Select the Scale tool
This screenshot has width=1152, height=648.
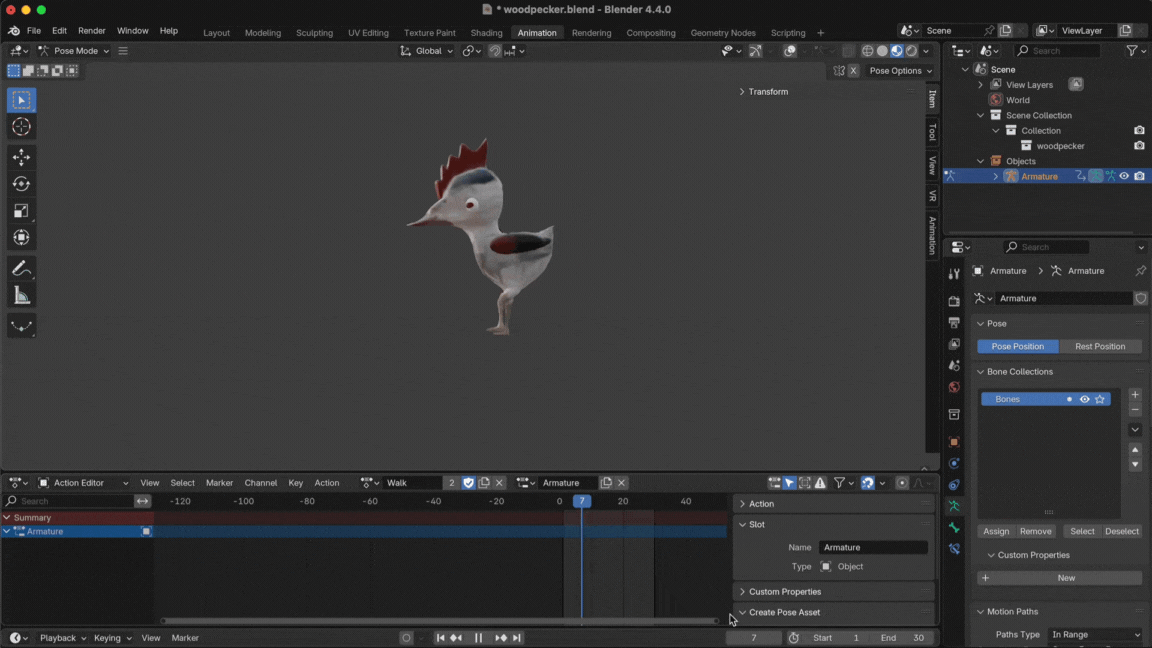21,211
